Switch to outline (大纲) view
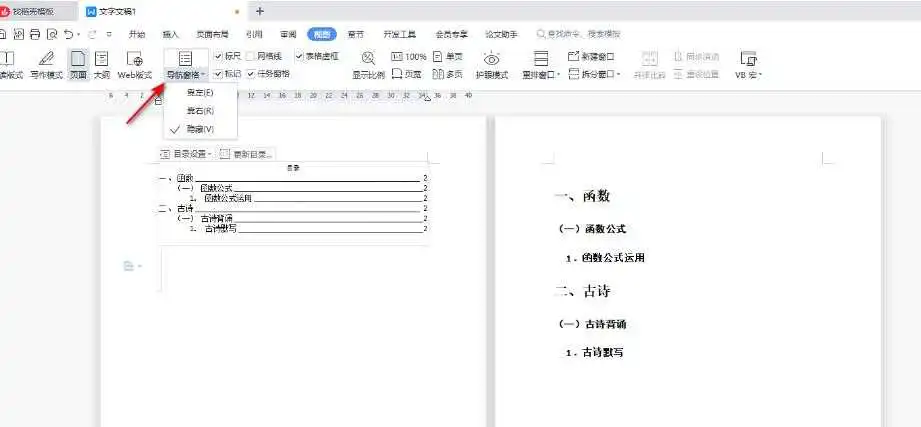921x427 pixels. (102, 65)
